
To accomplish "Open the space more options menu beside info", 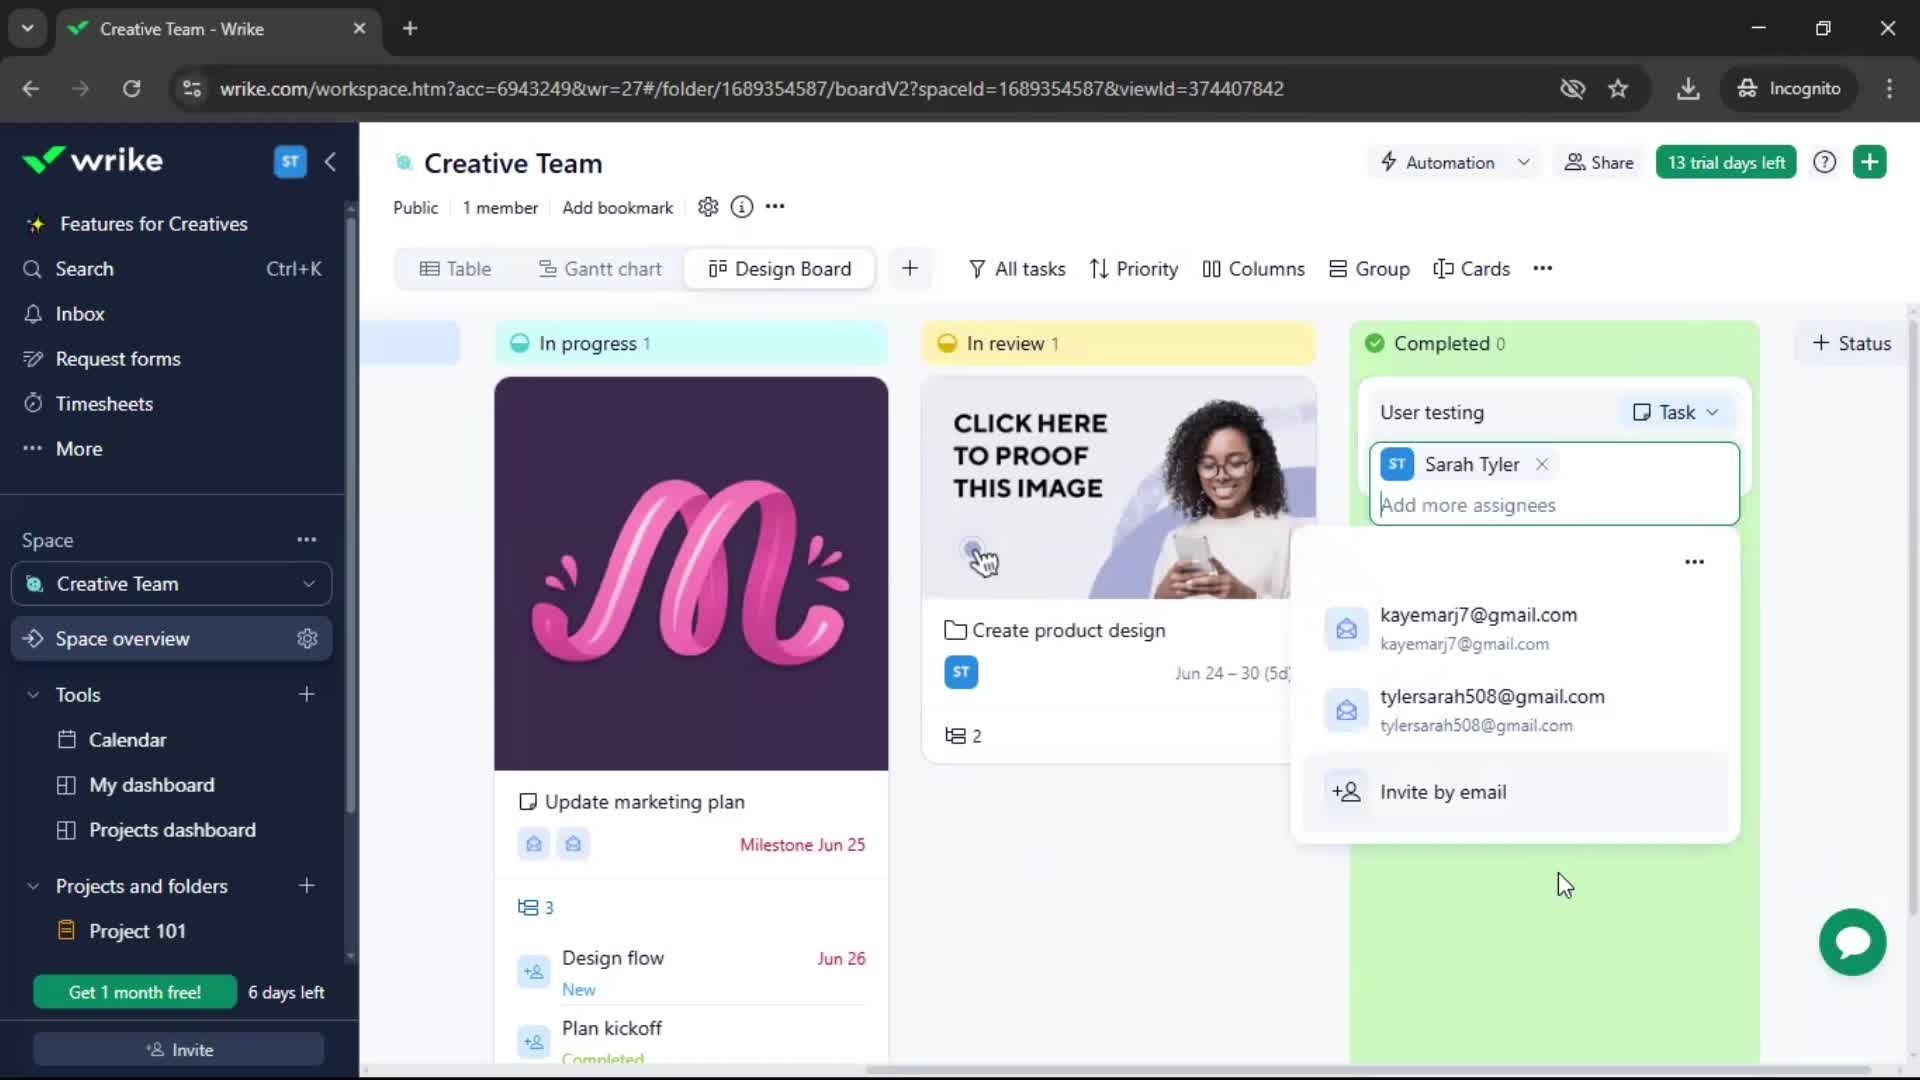I will (775, 207).
